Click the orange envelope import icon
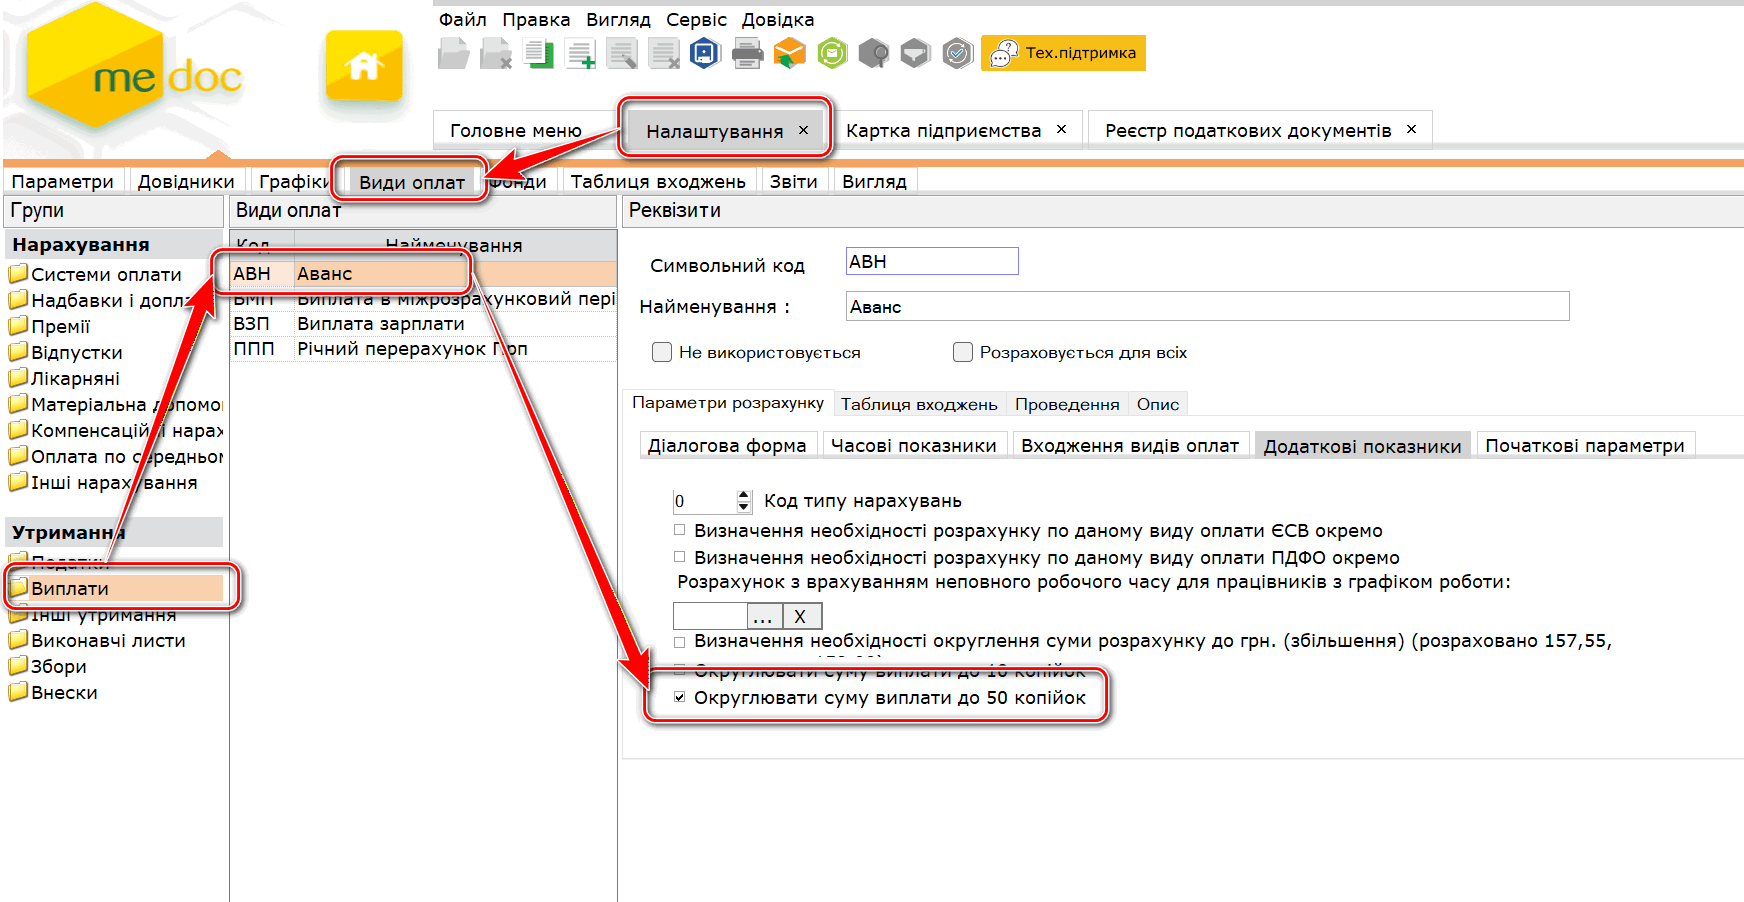The image size is (1744, 902). 789,53
